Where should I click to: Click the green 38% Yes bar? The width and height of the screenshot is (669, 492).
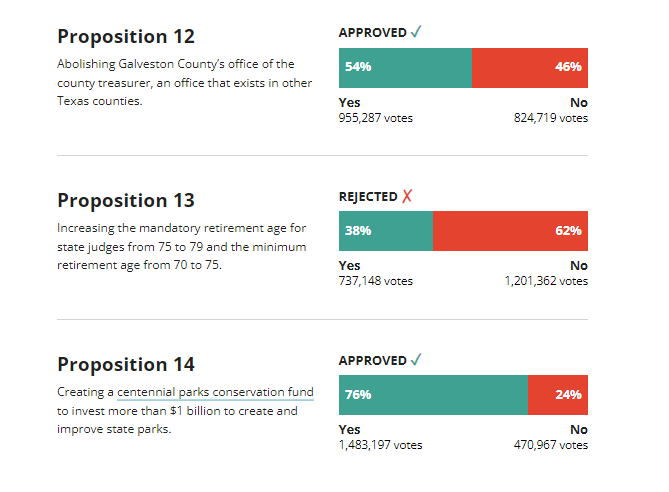[x=386, y=231]
